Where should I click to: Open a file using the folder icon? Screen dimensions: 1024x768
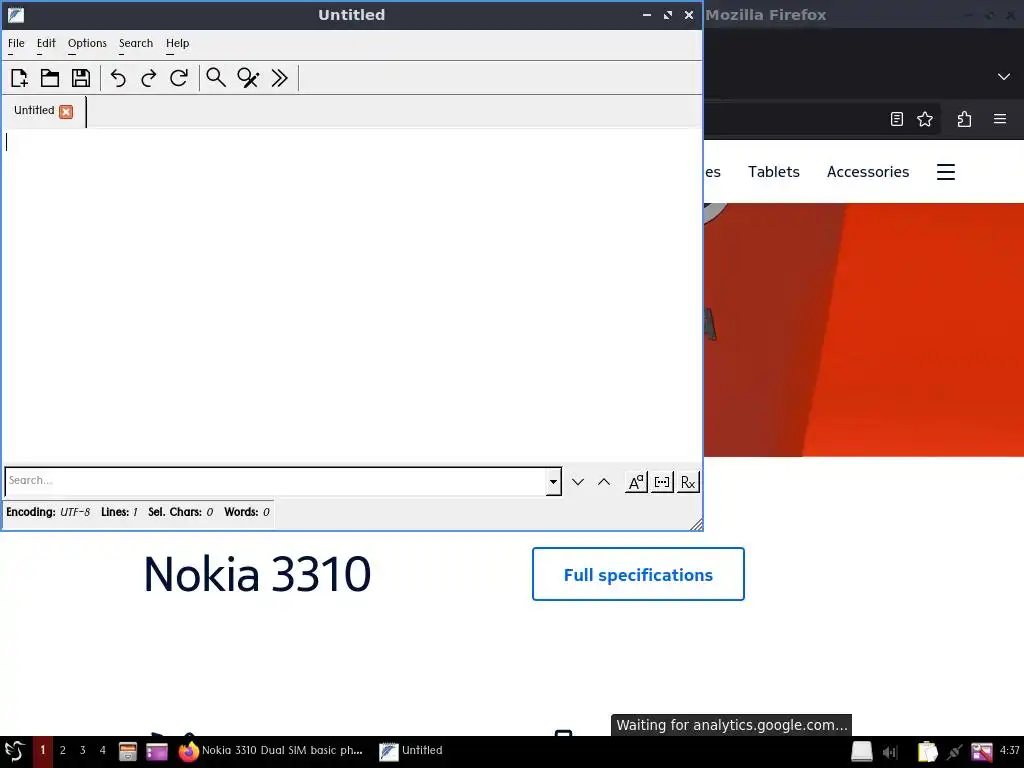click(x=50, y=78)
